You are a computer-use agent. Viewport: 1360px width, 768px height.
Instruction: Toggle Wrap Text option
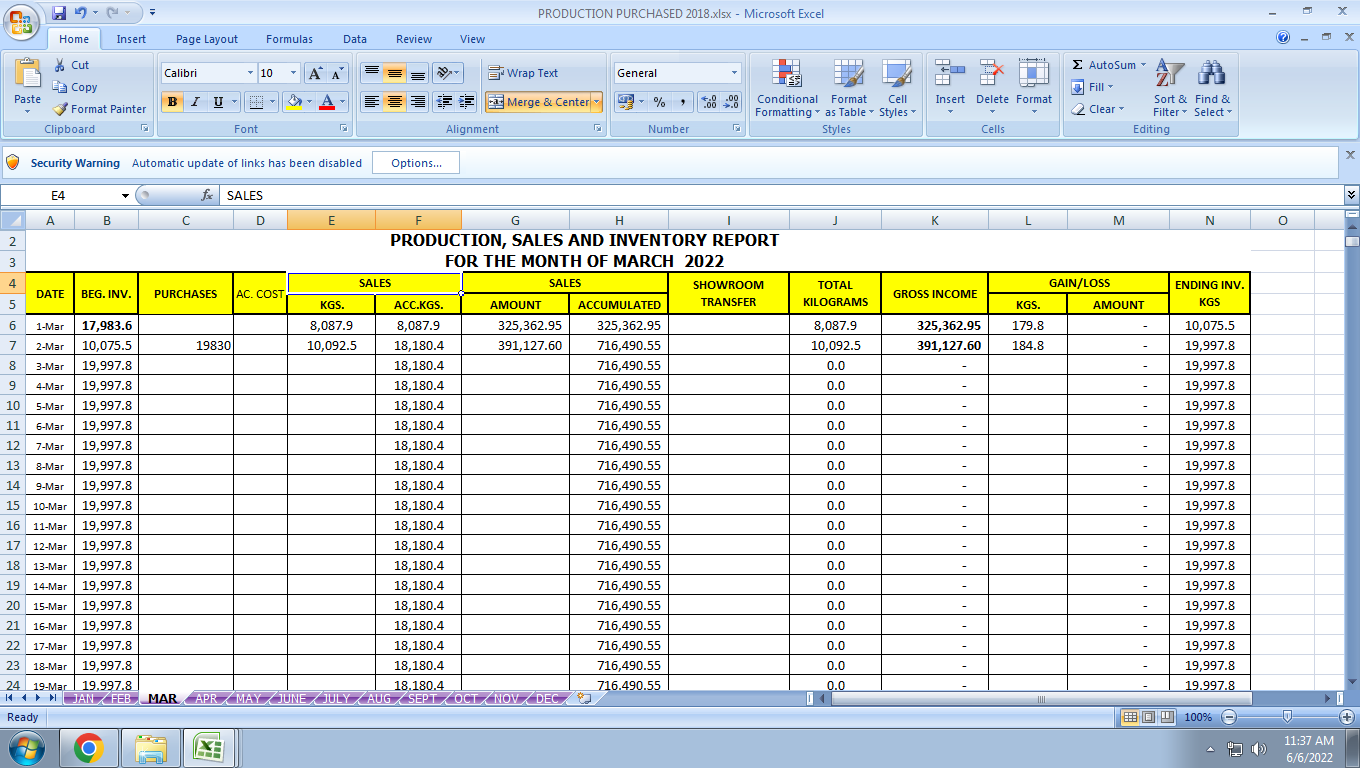(x=522, y=73)
